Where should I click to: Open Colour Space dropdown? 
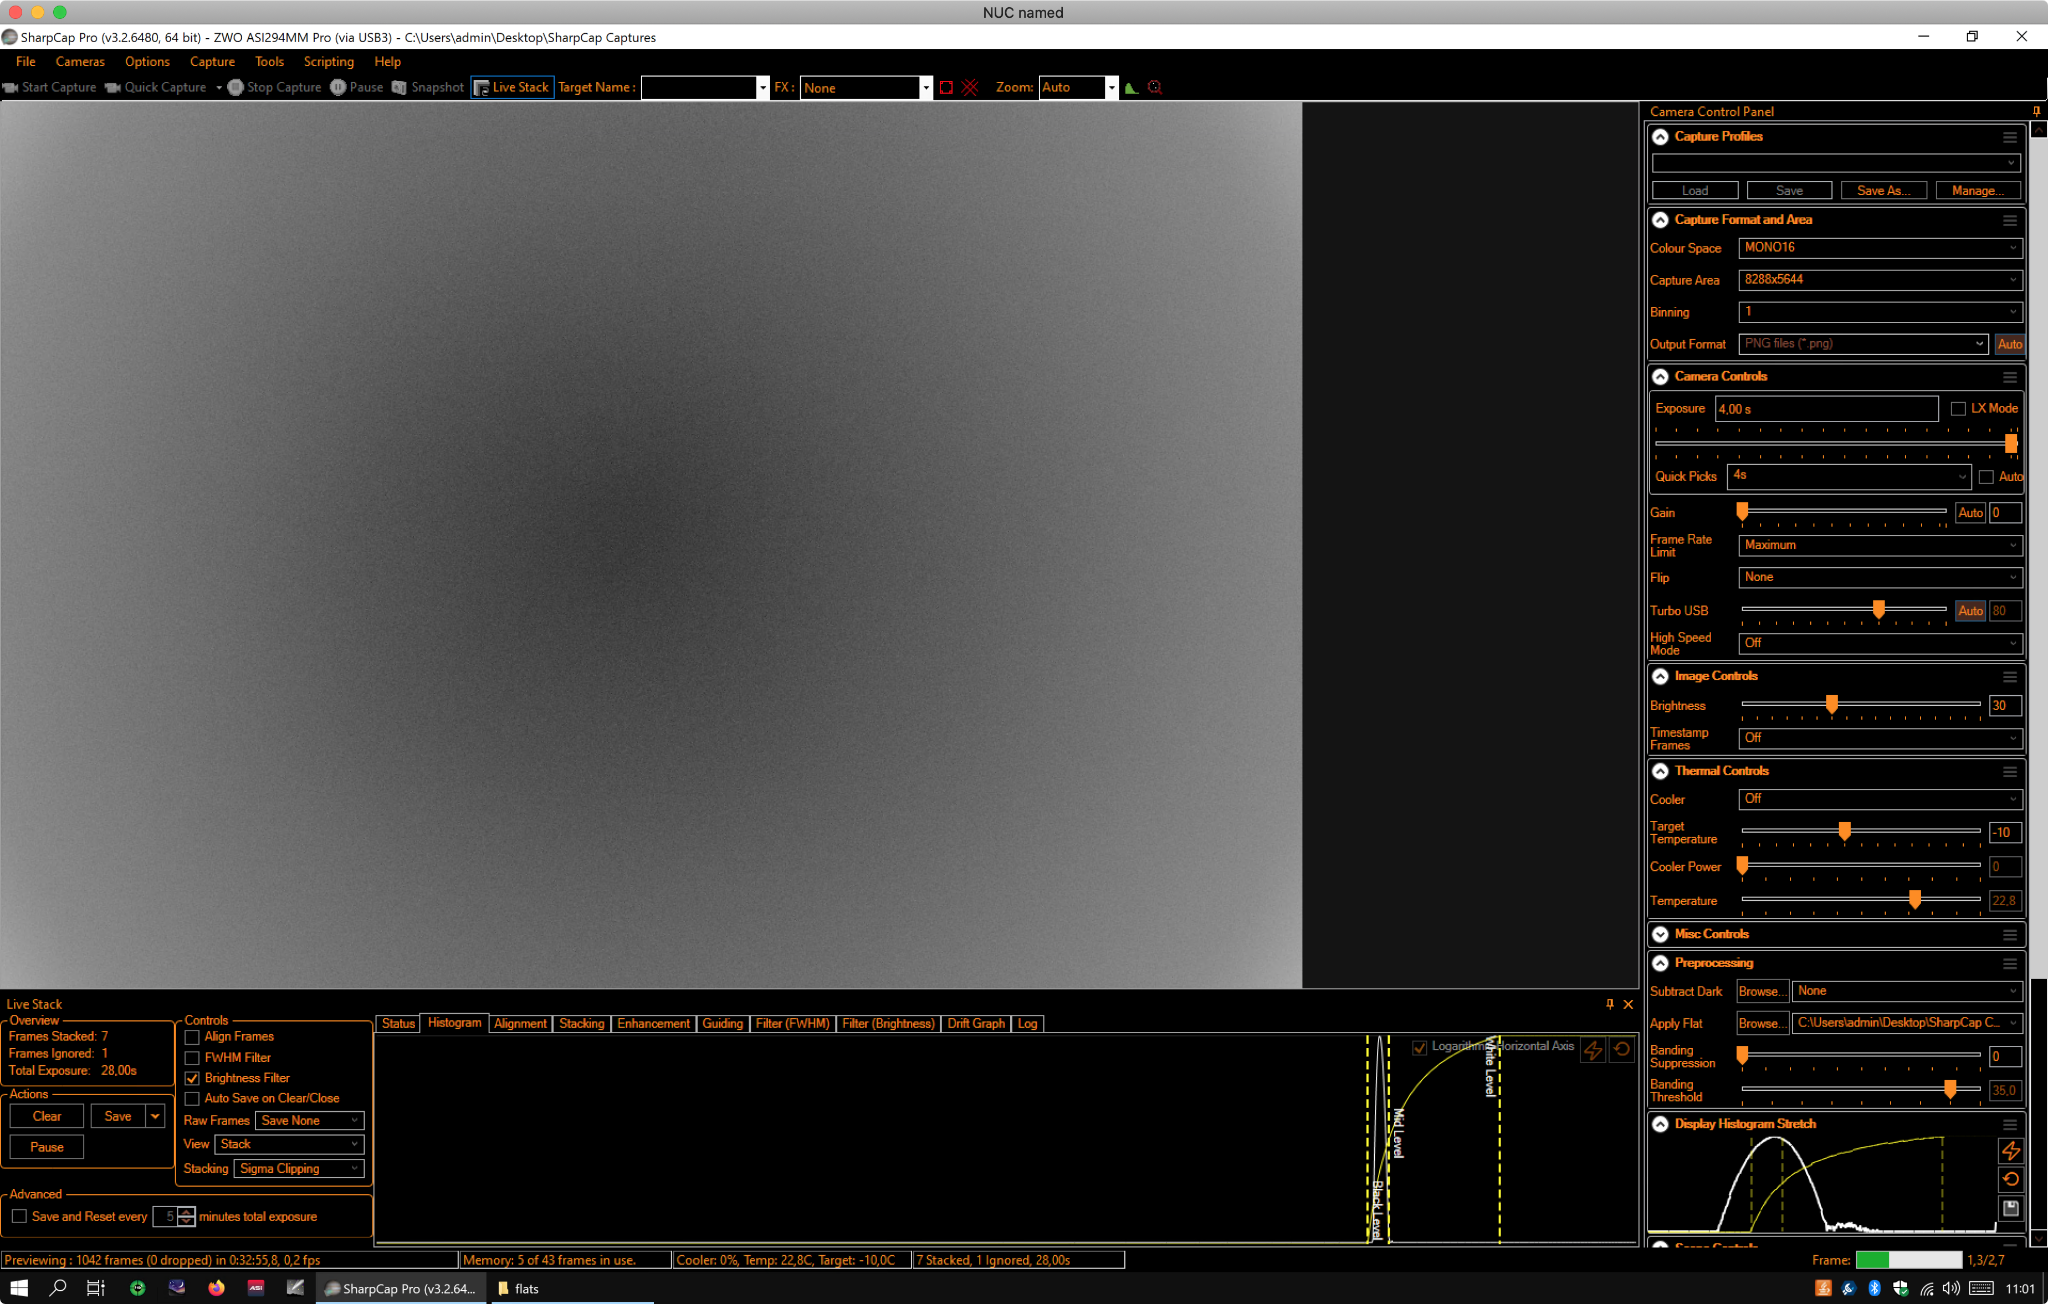1880,248
